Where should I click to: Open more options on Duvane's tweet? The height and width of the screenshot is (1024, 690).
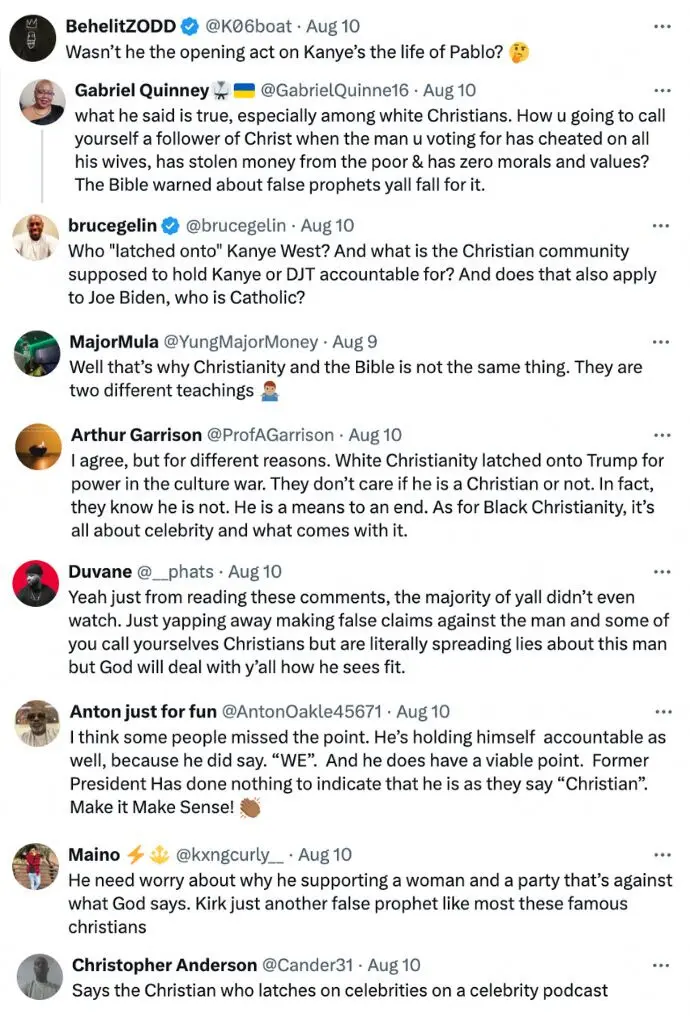tap(662, 572)
